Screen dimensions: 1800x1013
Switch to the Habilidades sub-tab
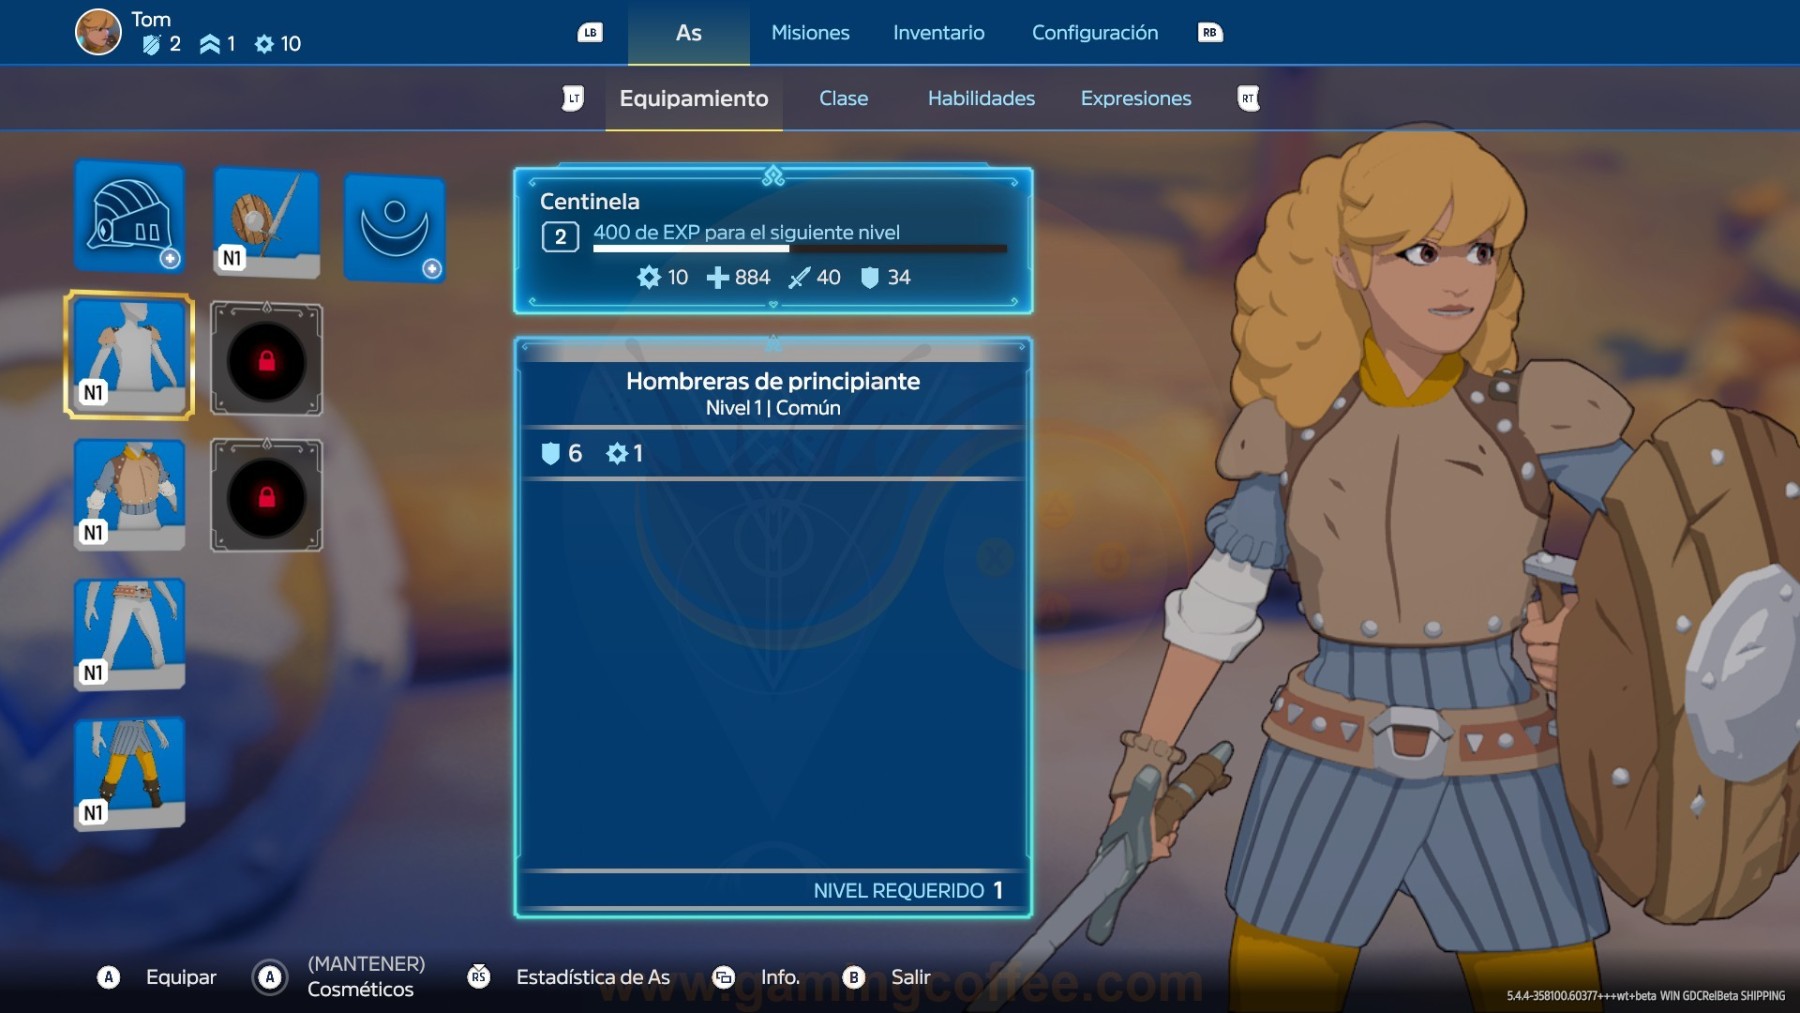tap(981, 98)
